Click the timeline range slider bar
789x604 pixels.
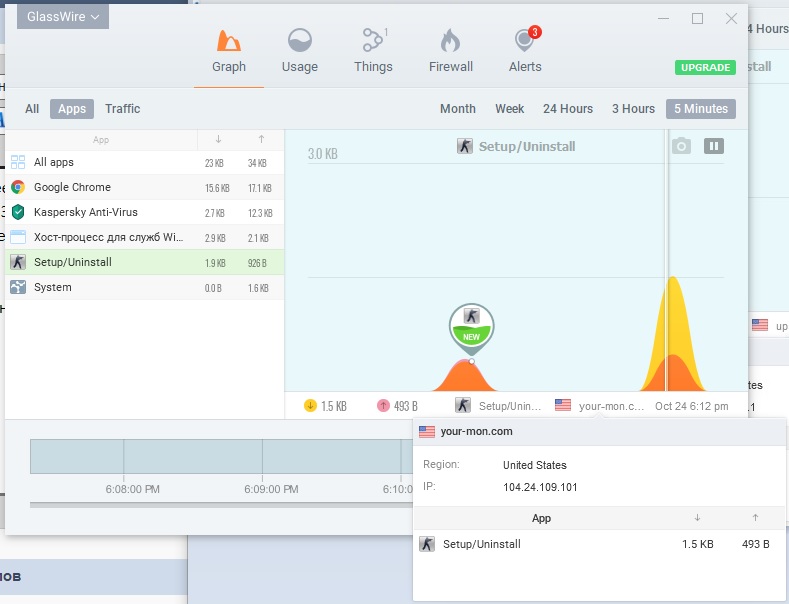221,457
